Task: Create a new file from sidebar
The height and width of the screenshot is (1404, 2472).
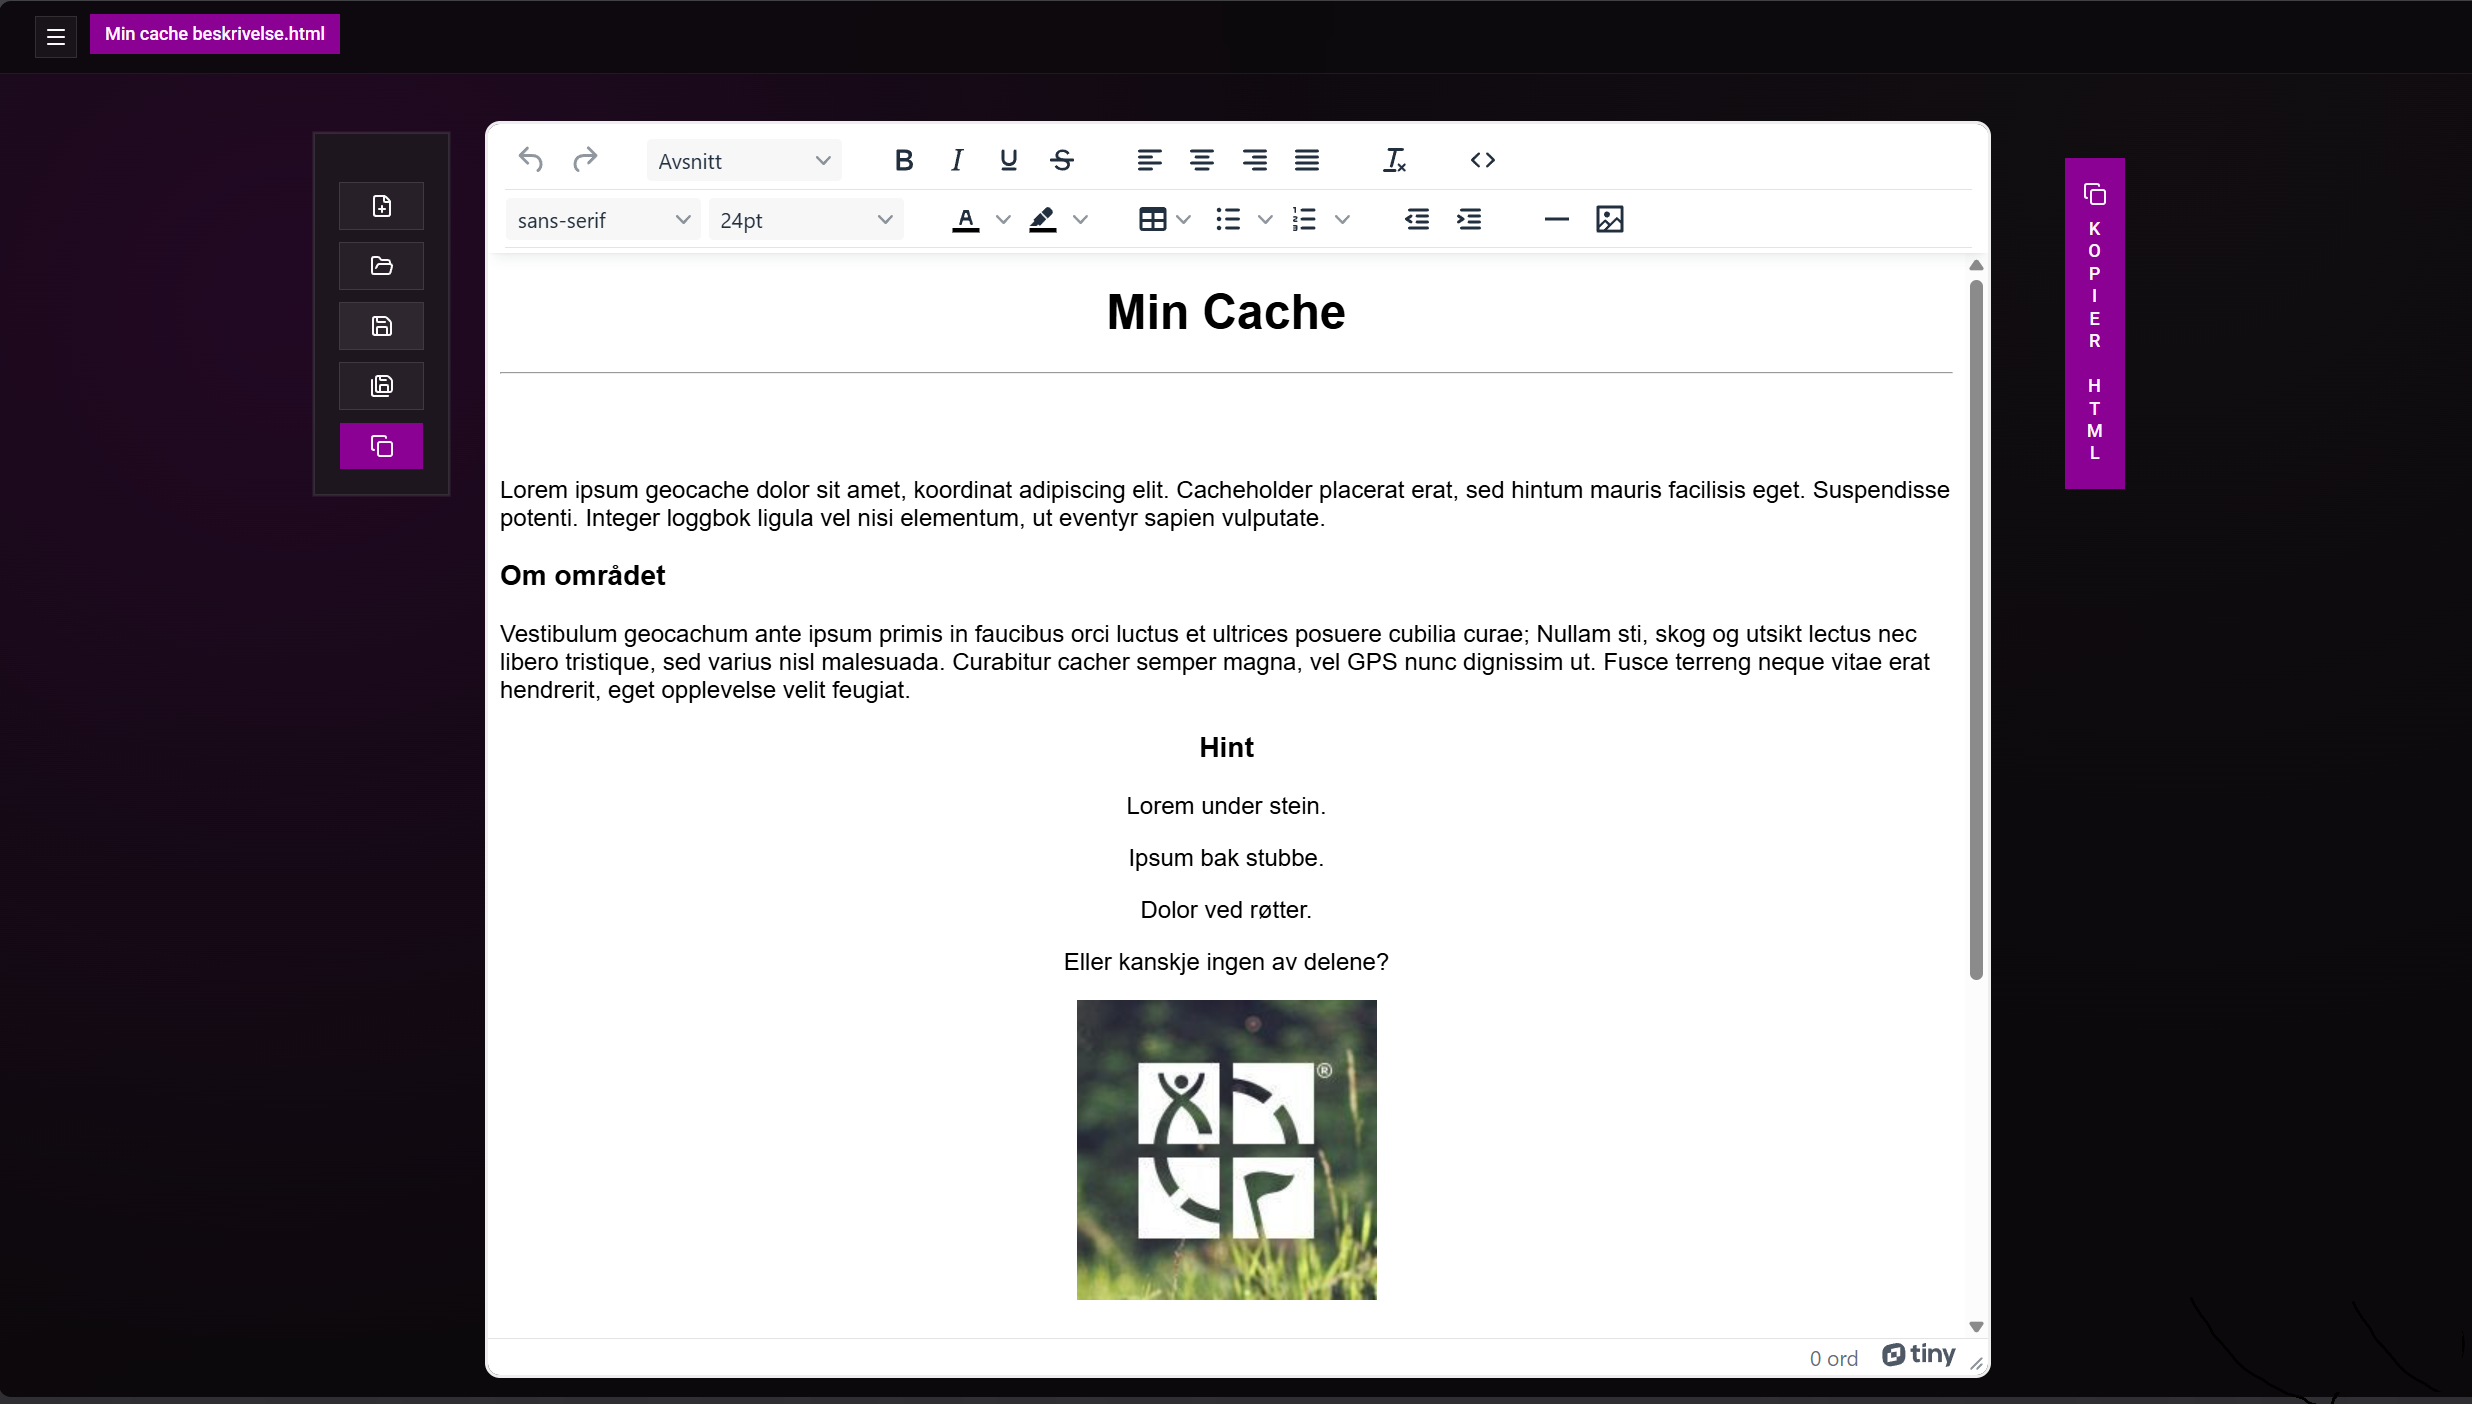Action: 381,206
